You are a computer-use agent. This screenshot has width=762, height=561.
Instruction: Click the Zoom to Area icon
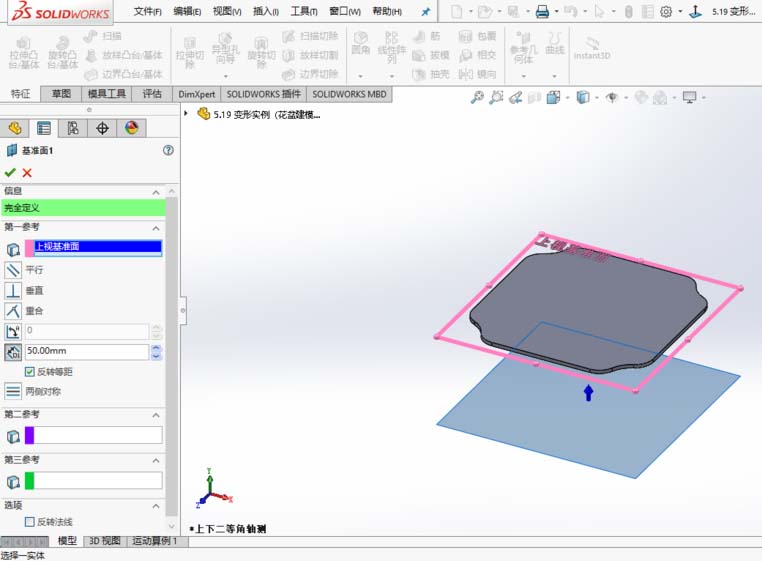[496, 98]
